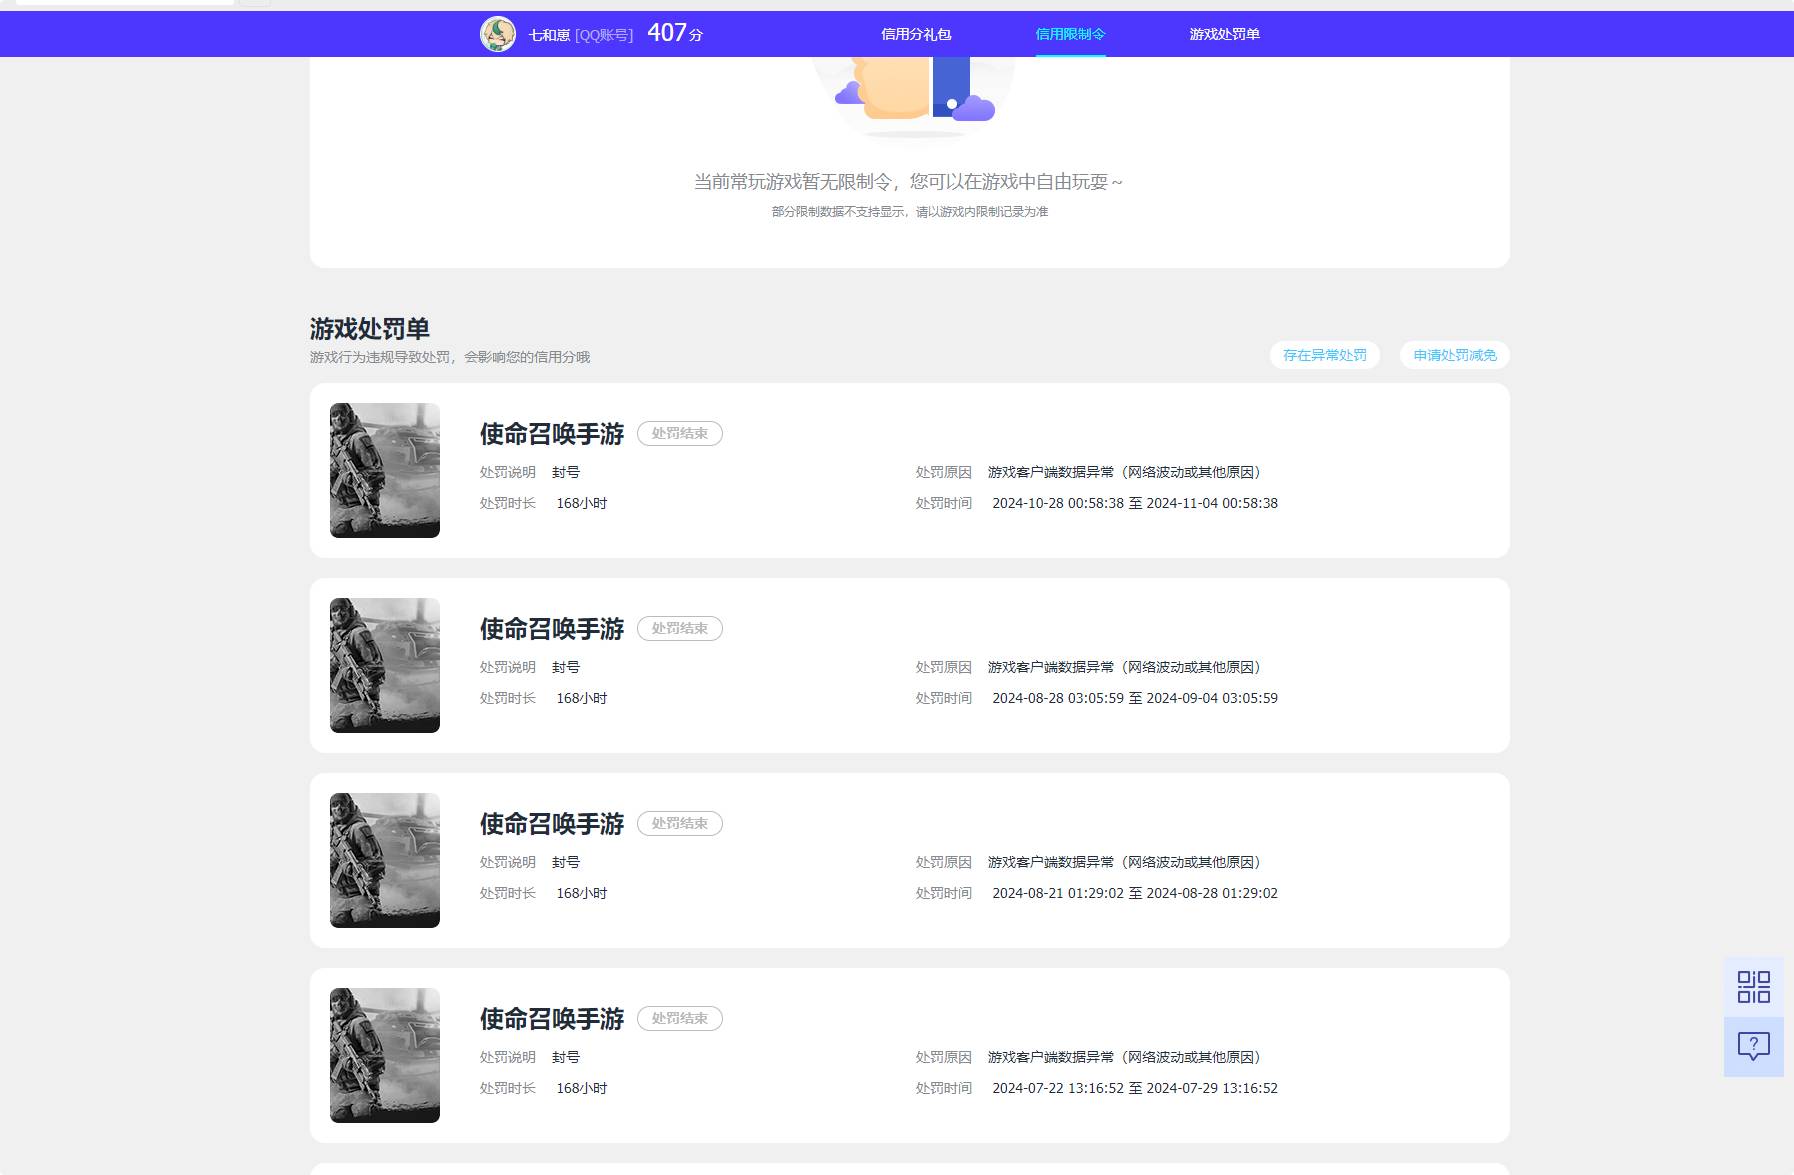Go to the 游戏处罚单 tab
The image size is (1794, 1175).
1224,34
